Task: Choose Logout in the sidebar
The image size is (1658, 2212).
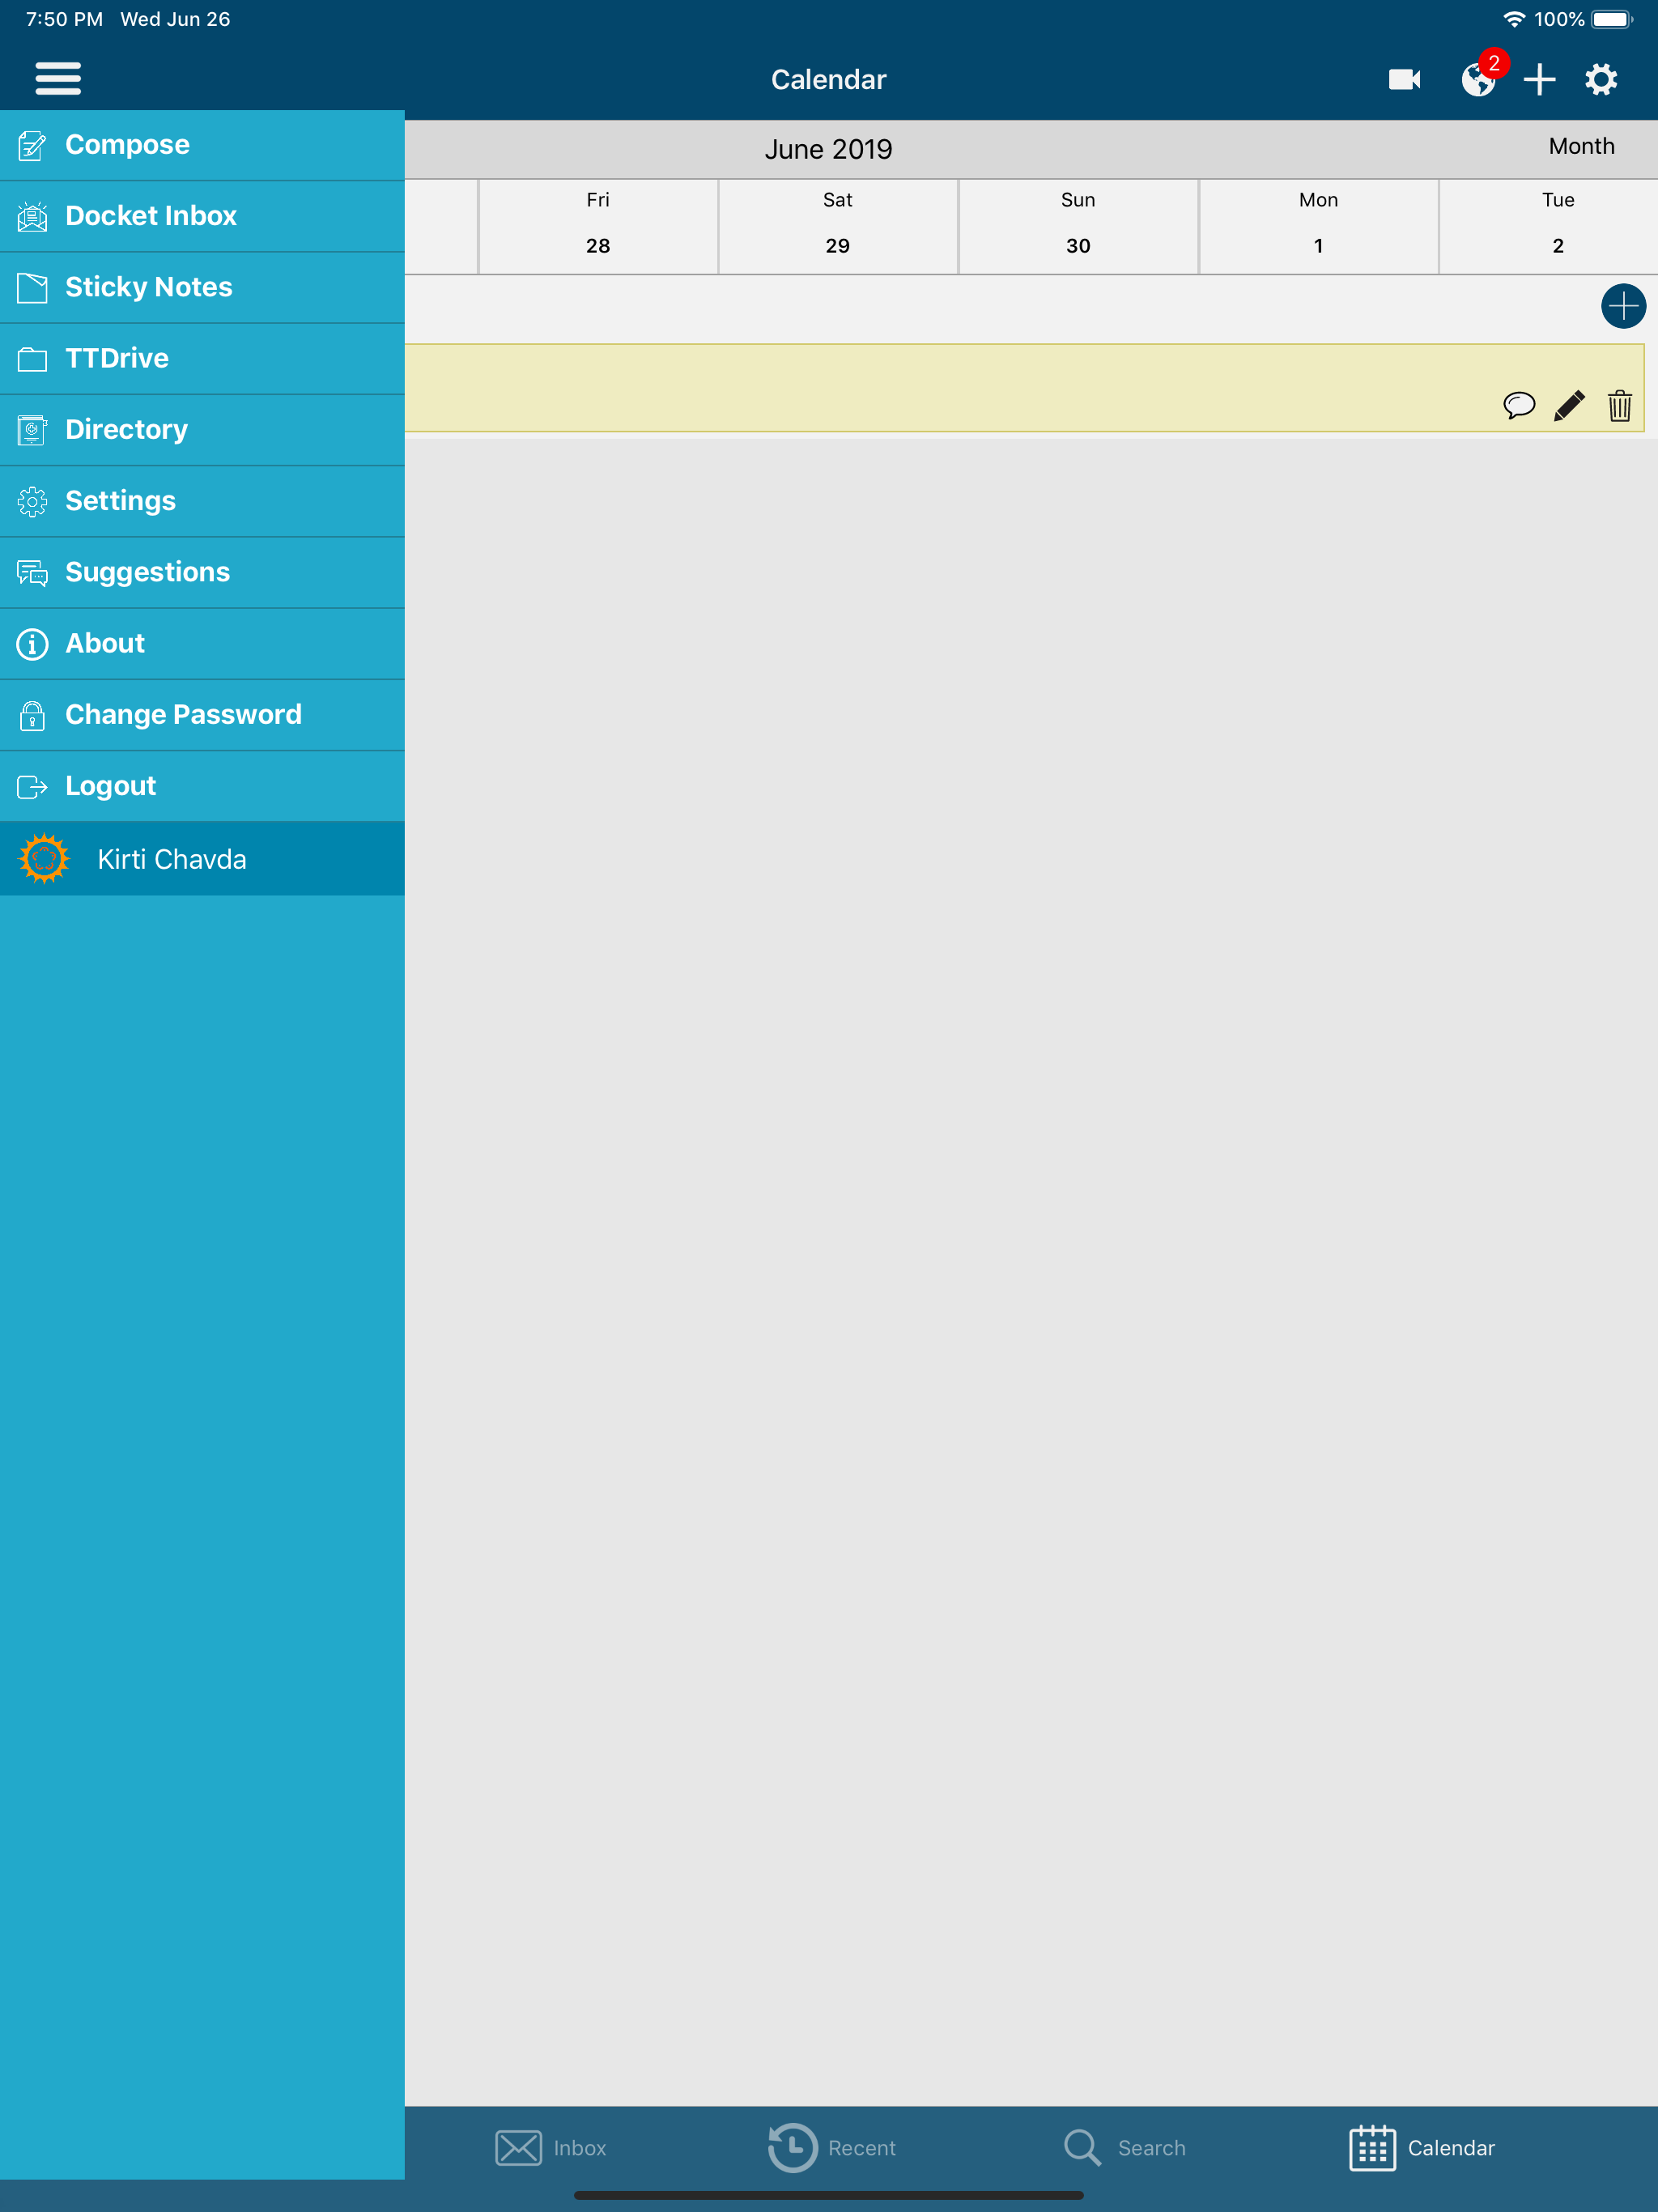Action: click(202, 786)
